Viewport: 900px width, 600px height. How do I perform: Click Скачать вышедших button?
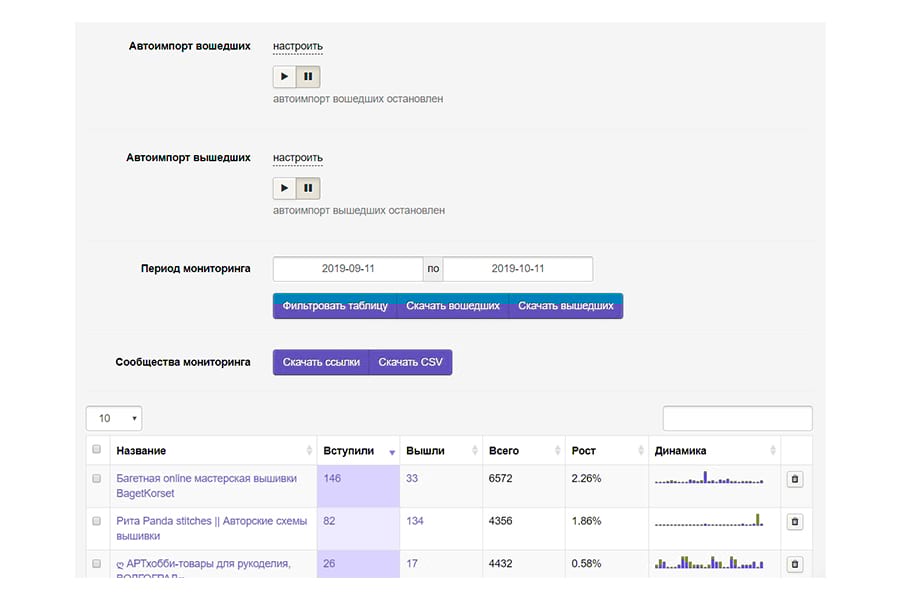tap(566, 306)
